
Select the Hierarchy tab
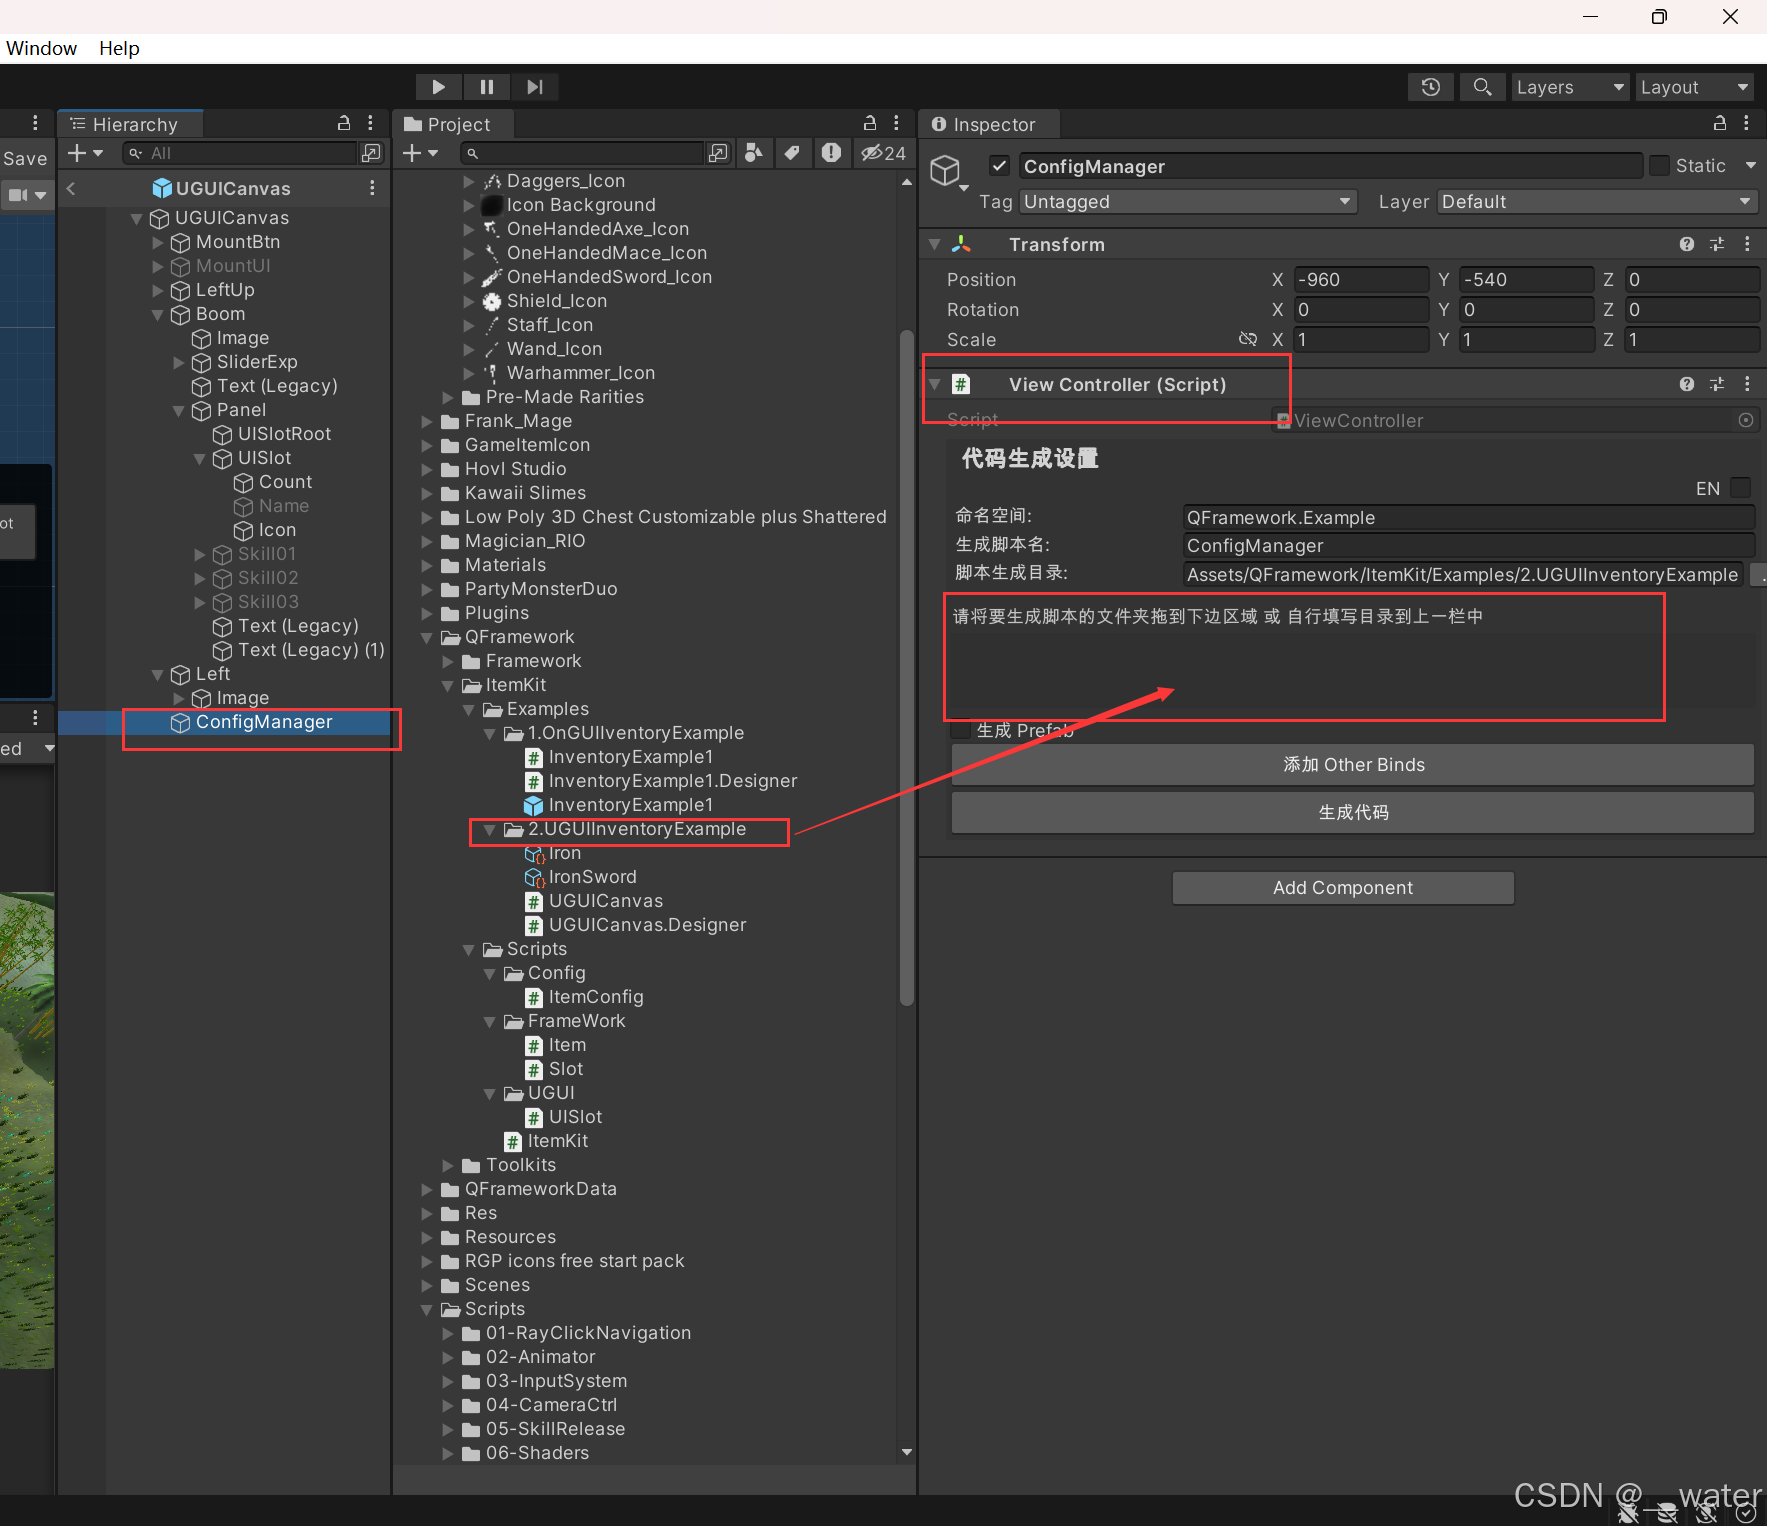131,124
